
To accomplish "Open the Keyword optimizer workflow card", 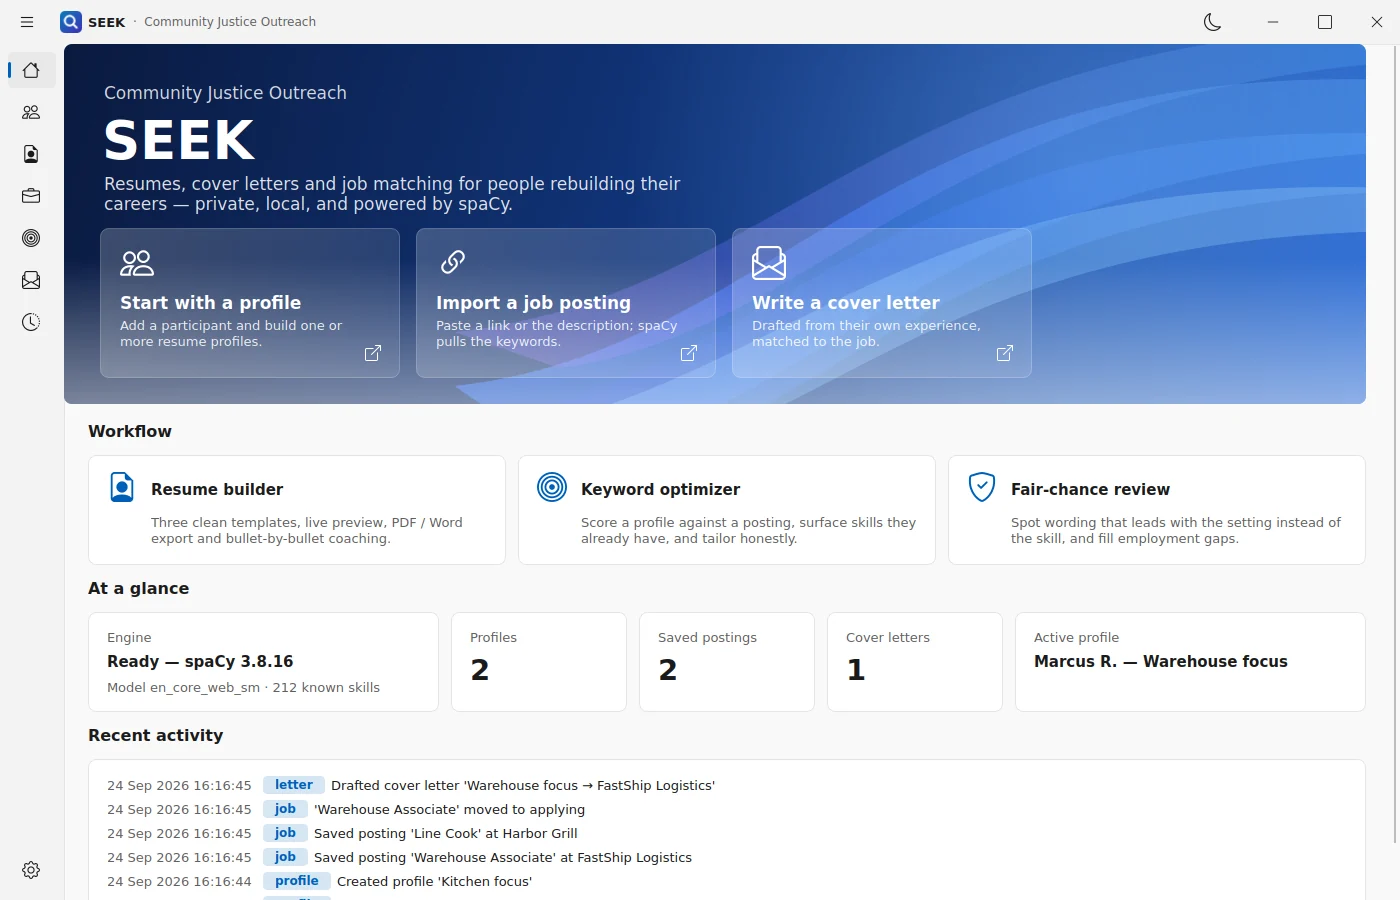I will click(727, 510).
